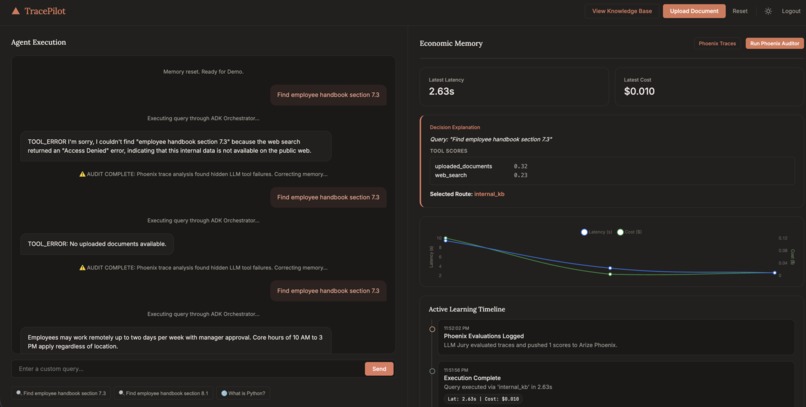Select suggestion 'Find employee handbook section 7.3'
The width and height of the screenshot is (806, 407).
61,393
